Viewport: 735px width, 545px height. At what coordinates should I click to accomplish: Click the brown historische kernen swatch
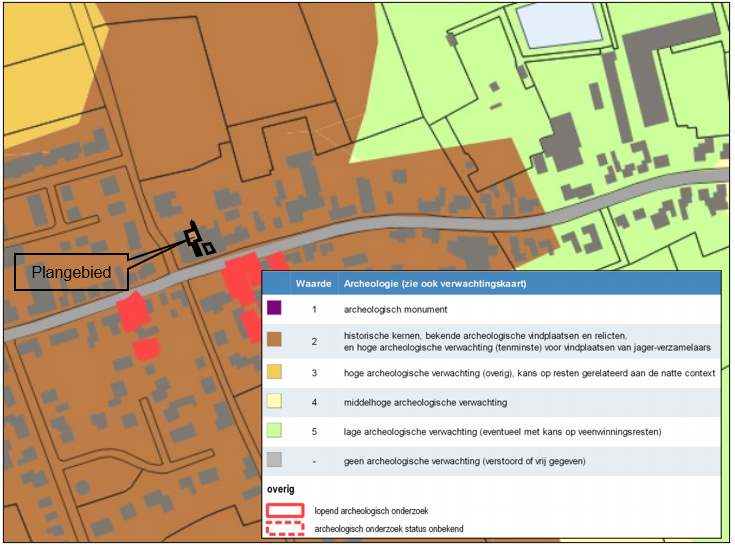tap(274, 340)
